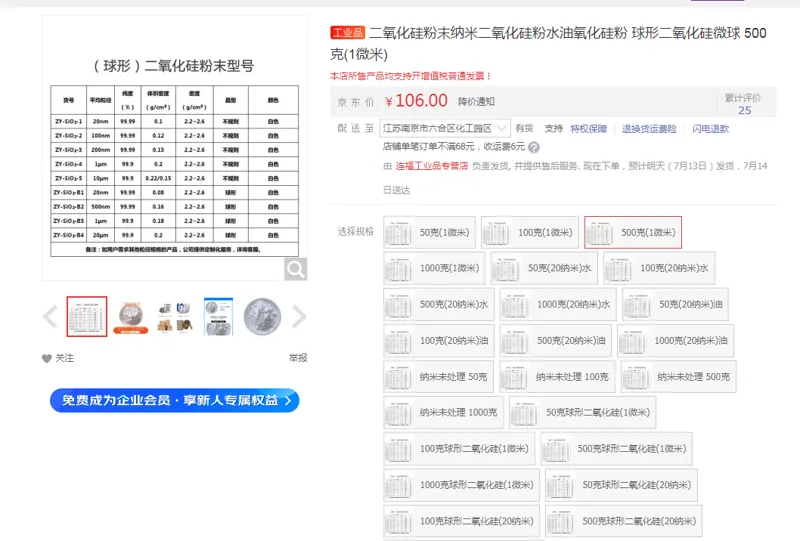Click the magnifier zoom icon on product image
Viewport: 800px width, 541px height.
(x=295, y=268)
